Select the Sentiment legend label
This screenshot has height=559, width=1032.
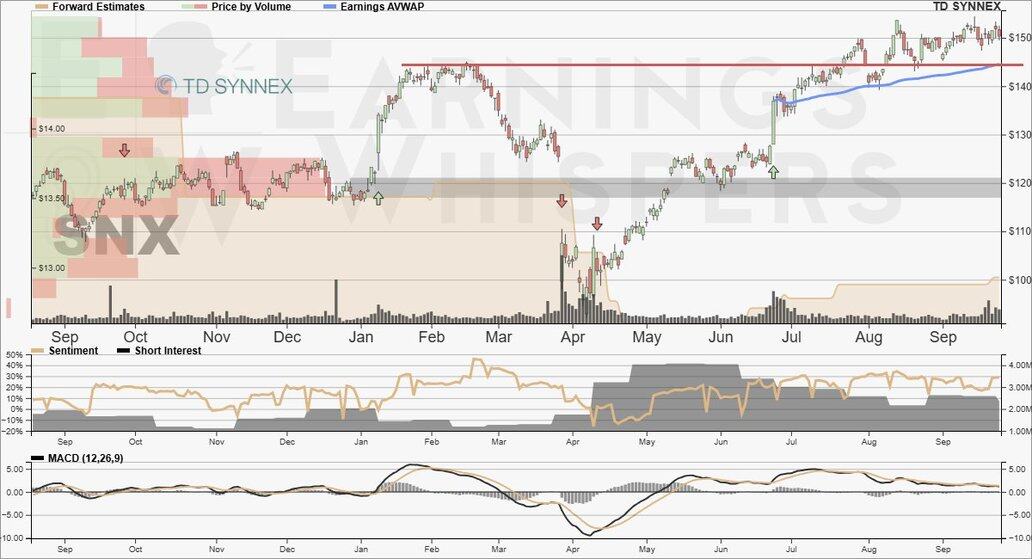(73, 351)
